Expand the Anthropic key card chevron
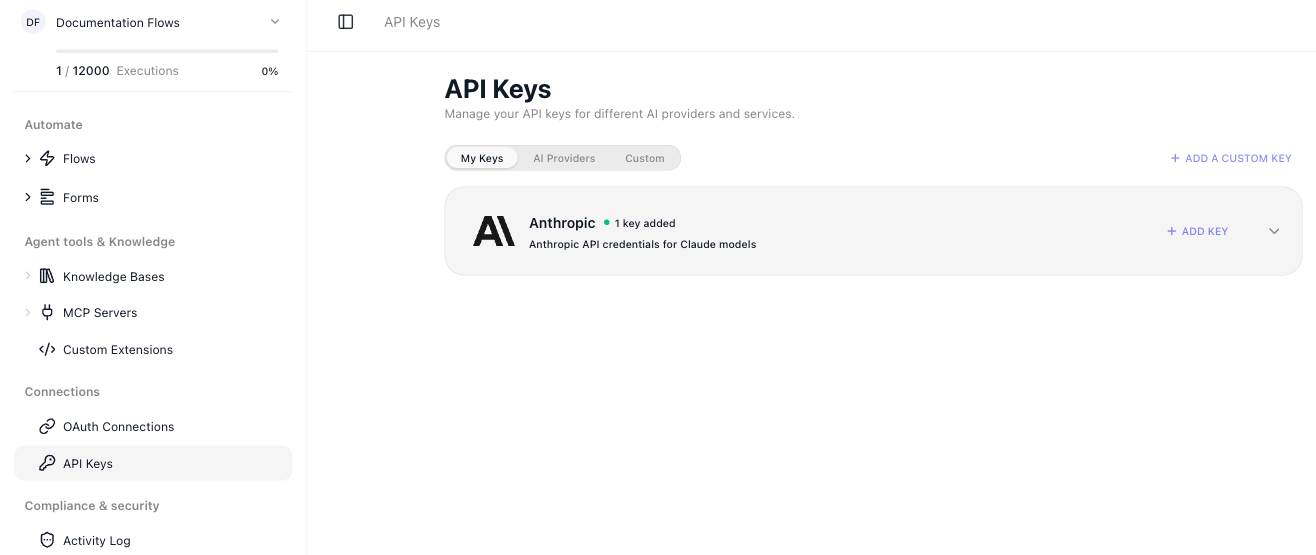Viewport: 1316px width, 555px height. (x=1274, y=231)
